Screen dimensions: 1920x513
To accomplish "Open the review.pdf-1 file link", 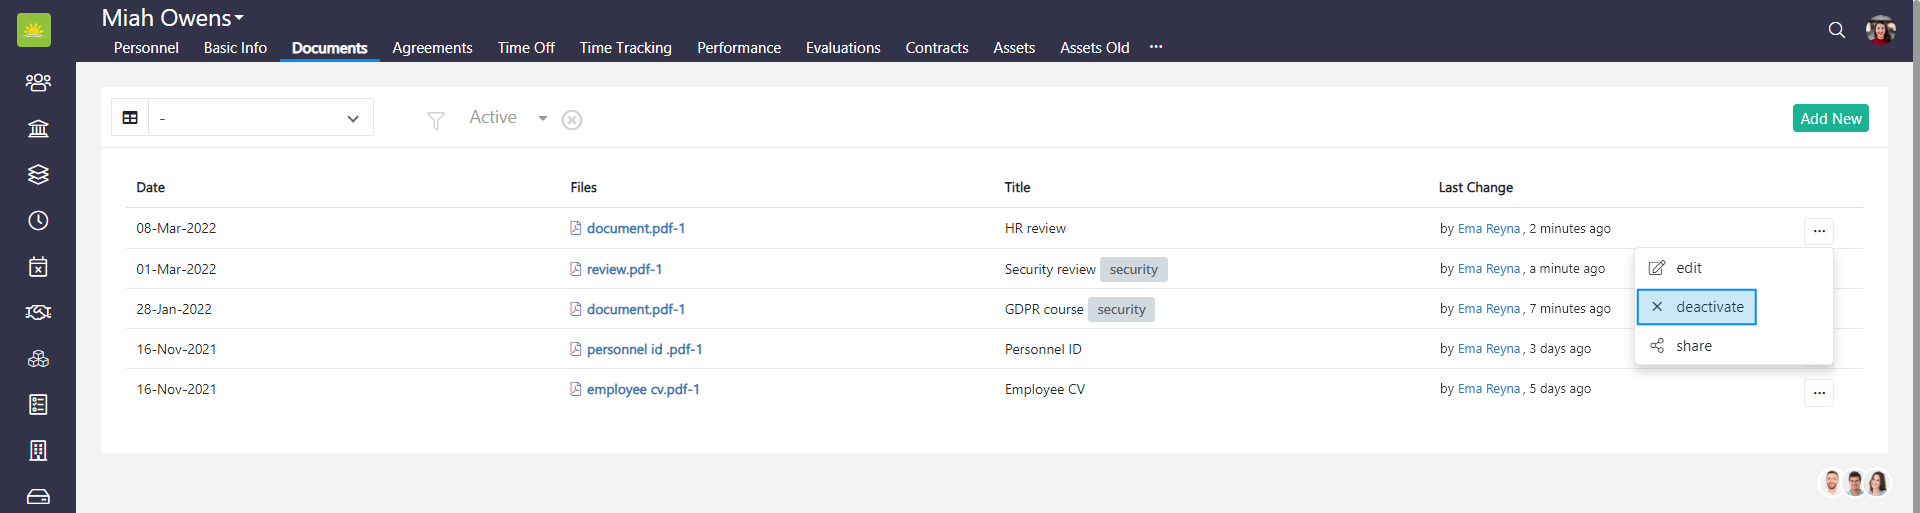I will click(x=624, y=269).
